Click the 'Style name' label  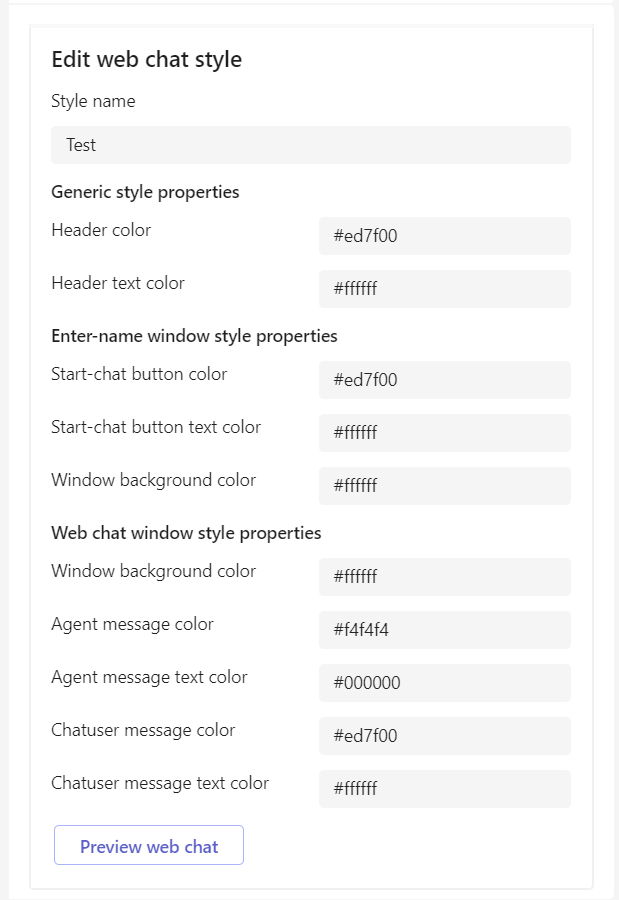pos(93,101)
